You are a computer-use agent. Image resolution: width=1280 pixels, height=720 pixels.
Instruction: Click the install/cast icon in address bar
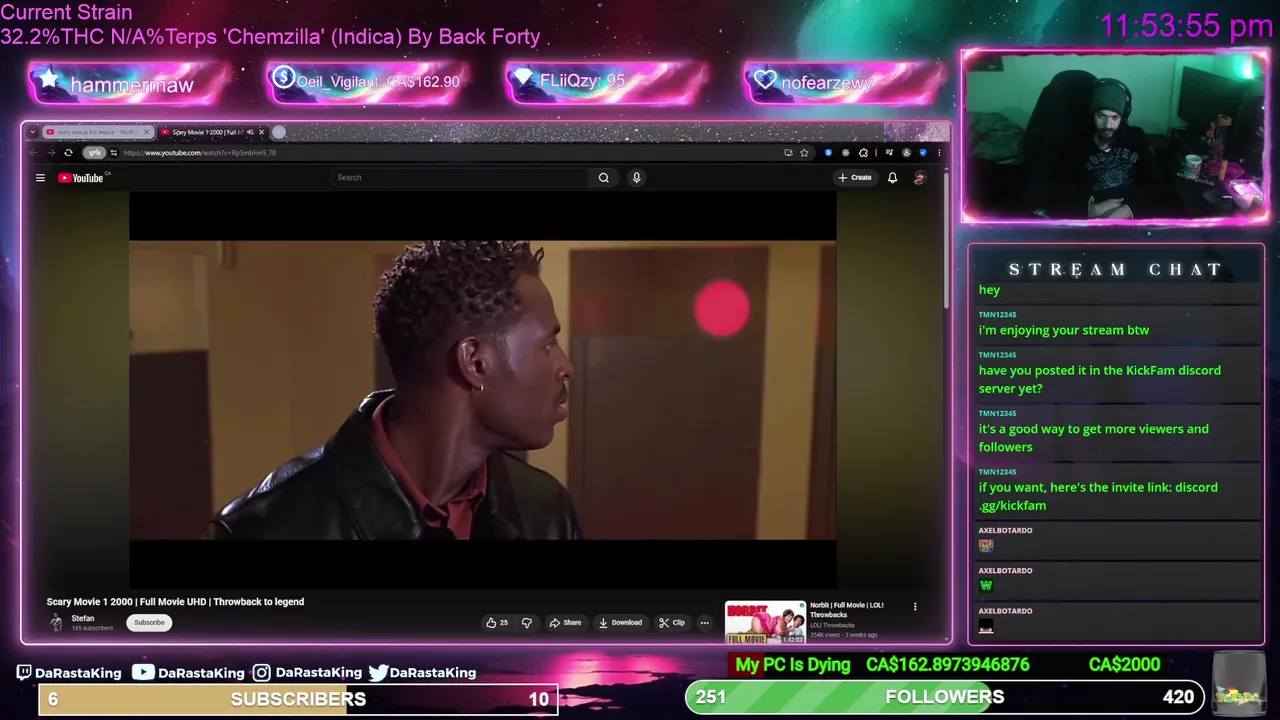click(788, 153)
